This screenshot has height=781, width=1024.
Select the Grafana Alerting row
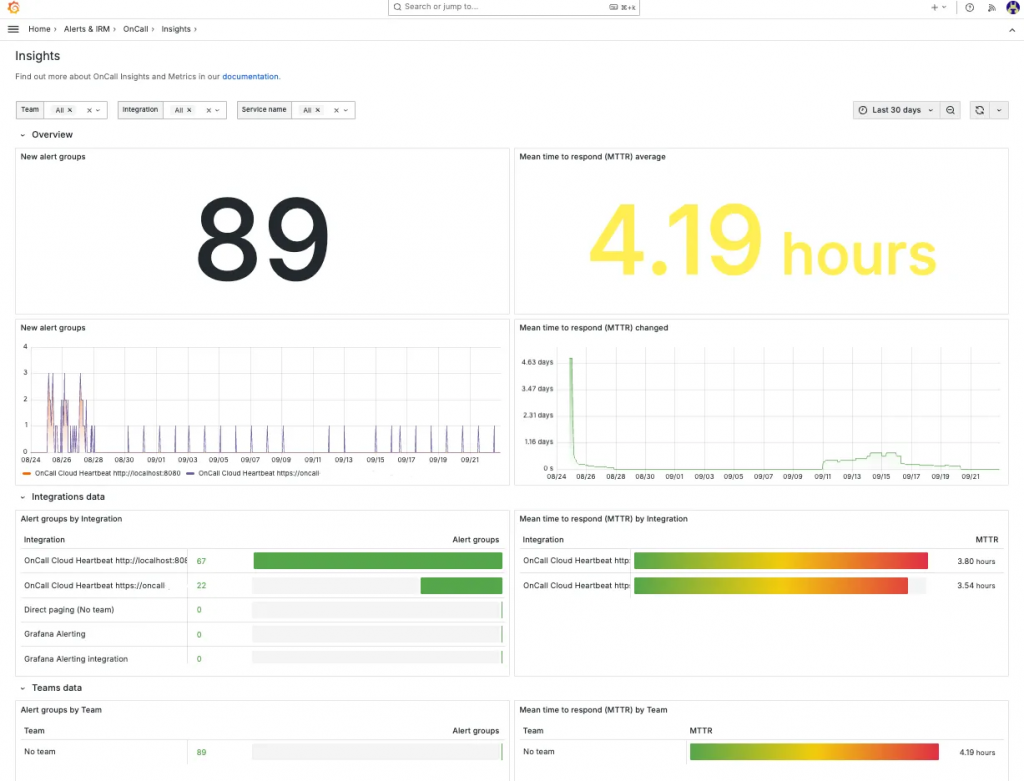click(x=263, y=634)
